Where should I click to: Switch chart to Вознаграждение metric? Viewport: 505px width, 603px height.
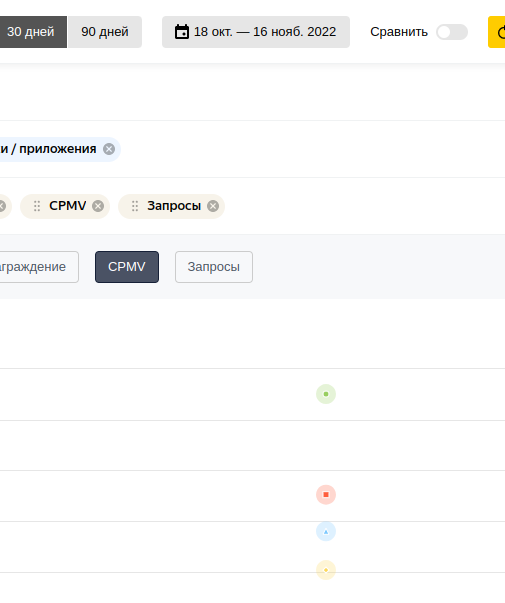point(37,267)
